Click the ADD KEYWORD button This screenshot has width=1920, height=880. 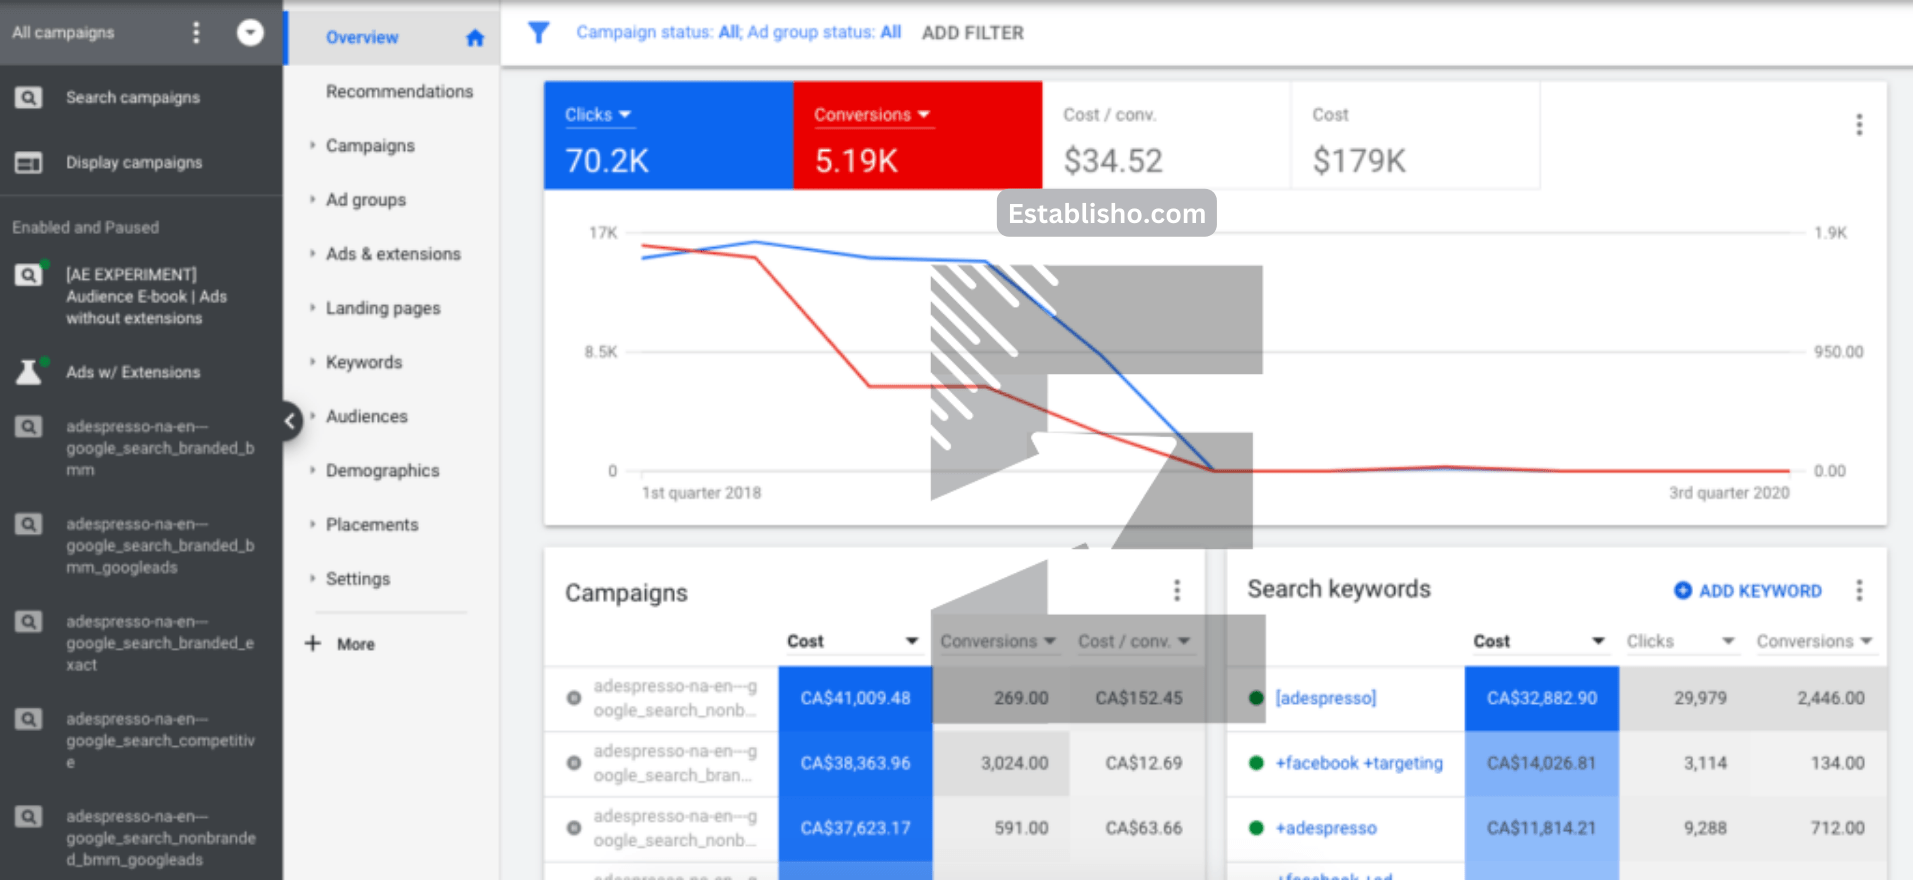1748,591
